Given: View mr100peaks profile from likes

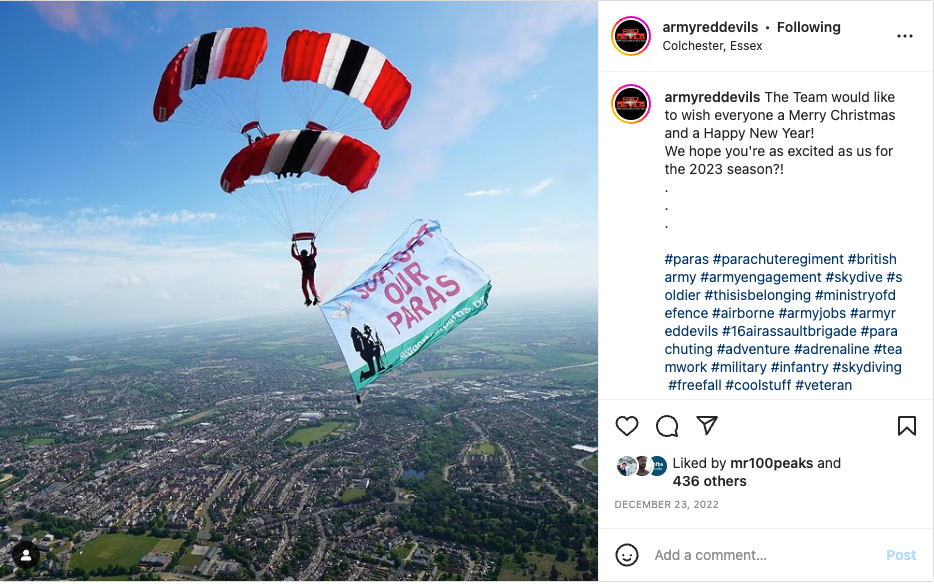Looking at the screenshot, I should (771, 463).
